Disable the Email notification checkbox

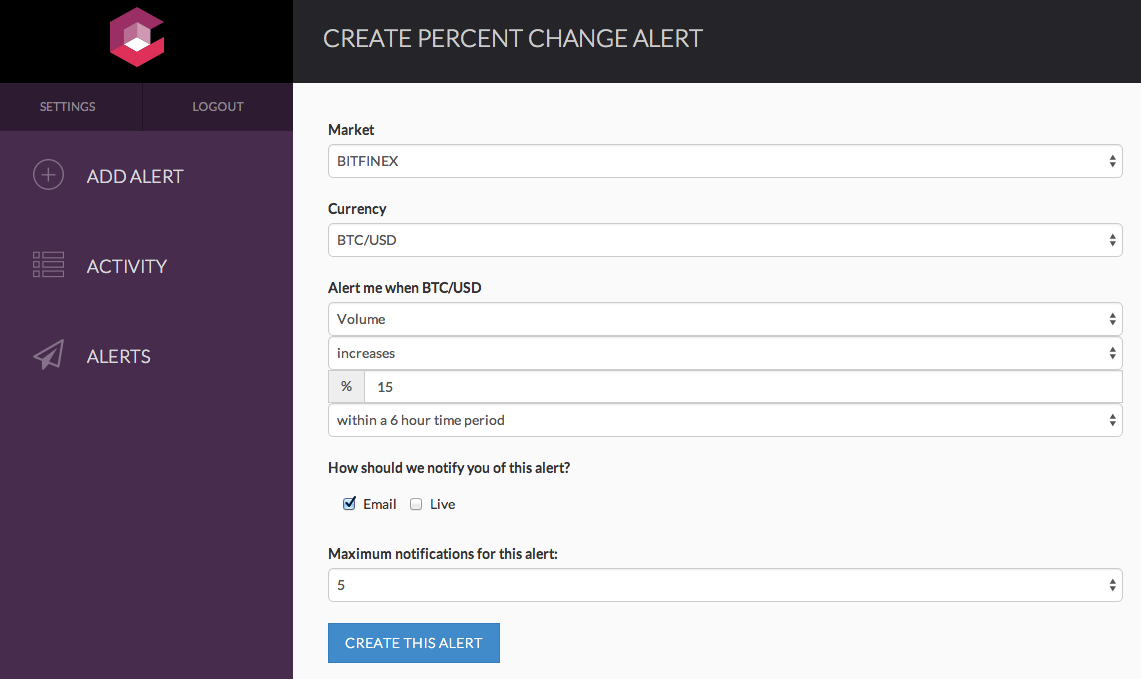tap(349, 504)
